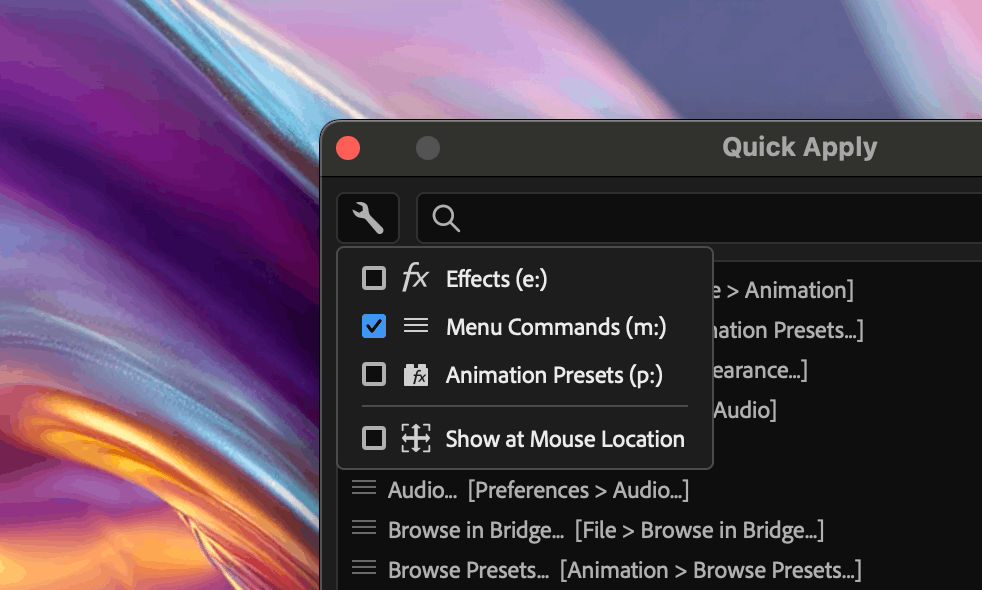This screenshot has width=982, height=590.
Task: Click the Animation Presets fx-file icon
Action: click(416, 375)
